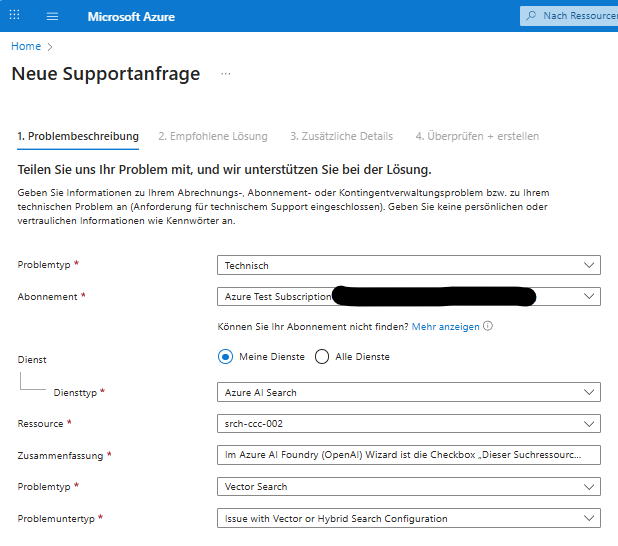Expand the top Problemtyp dropdown showing Technisch

(408, 265)
